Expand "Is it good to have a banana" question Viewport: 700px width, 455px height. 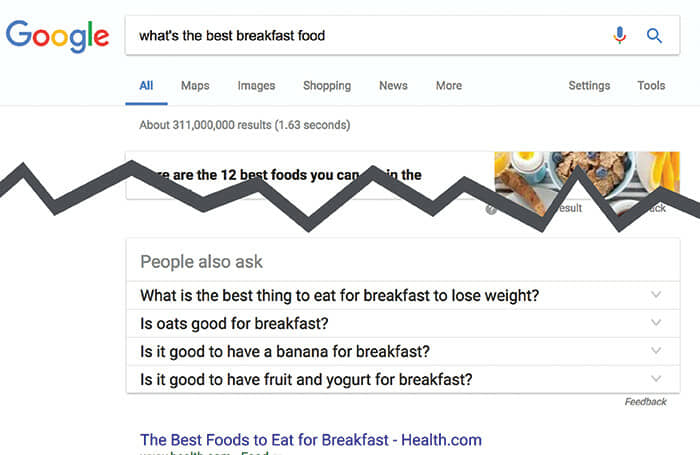pyautogui.click(x=403, y=351)
